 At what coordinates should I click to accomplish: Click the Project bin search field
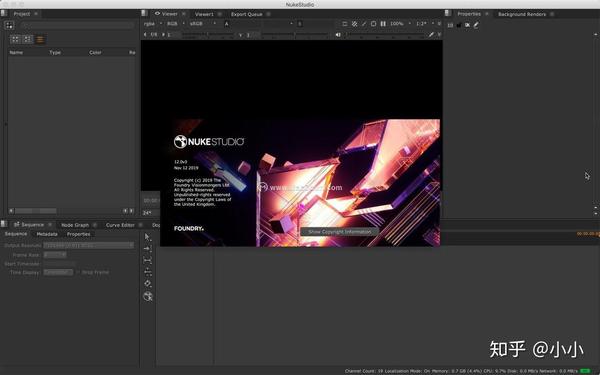click(78, 25)
